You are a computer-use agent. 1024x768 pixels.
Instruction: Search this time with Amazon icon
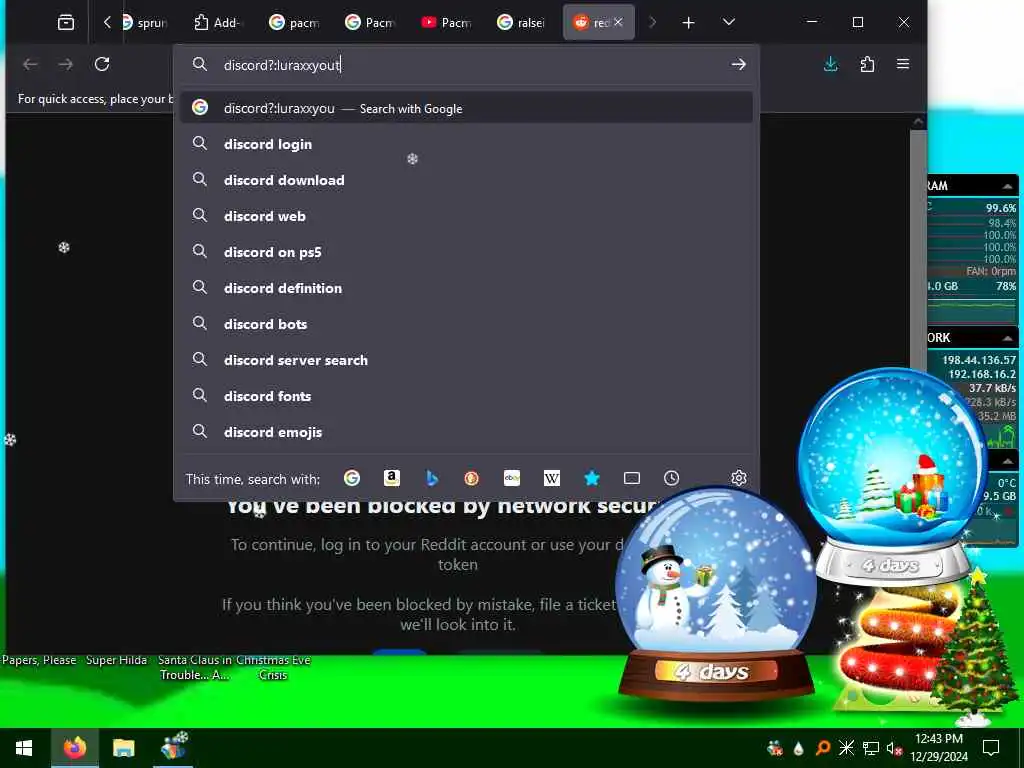tap(392, 479)
